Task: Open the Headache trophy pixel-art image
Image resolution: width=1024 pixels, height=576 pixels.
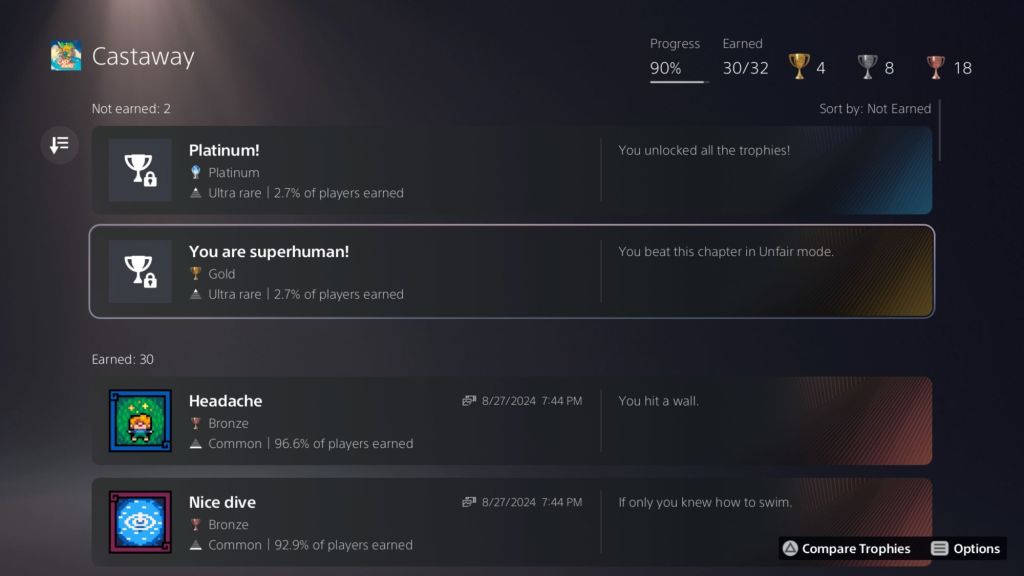Action: tap(140, 421)
